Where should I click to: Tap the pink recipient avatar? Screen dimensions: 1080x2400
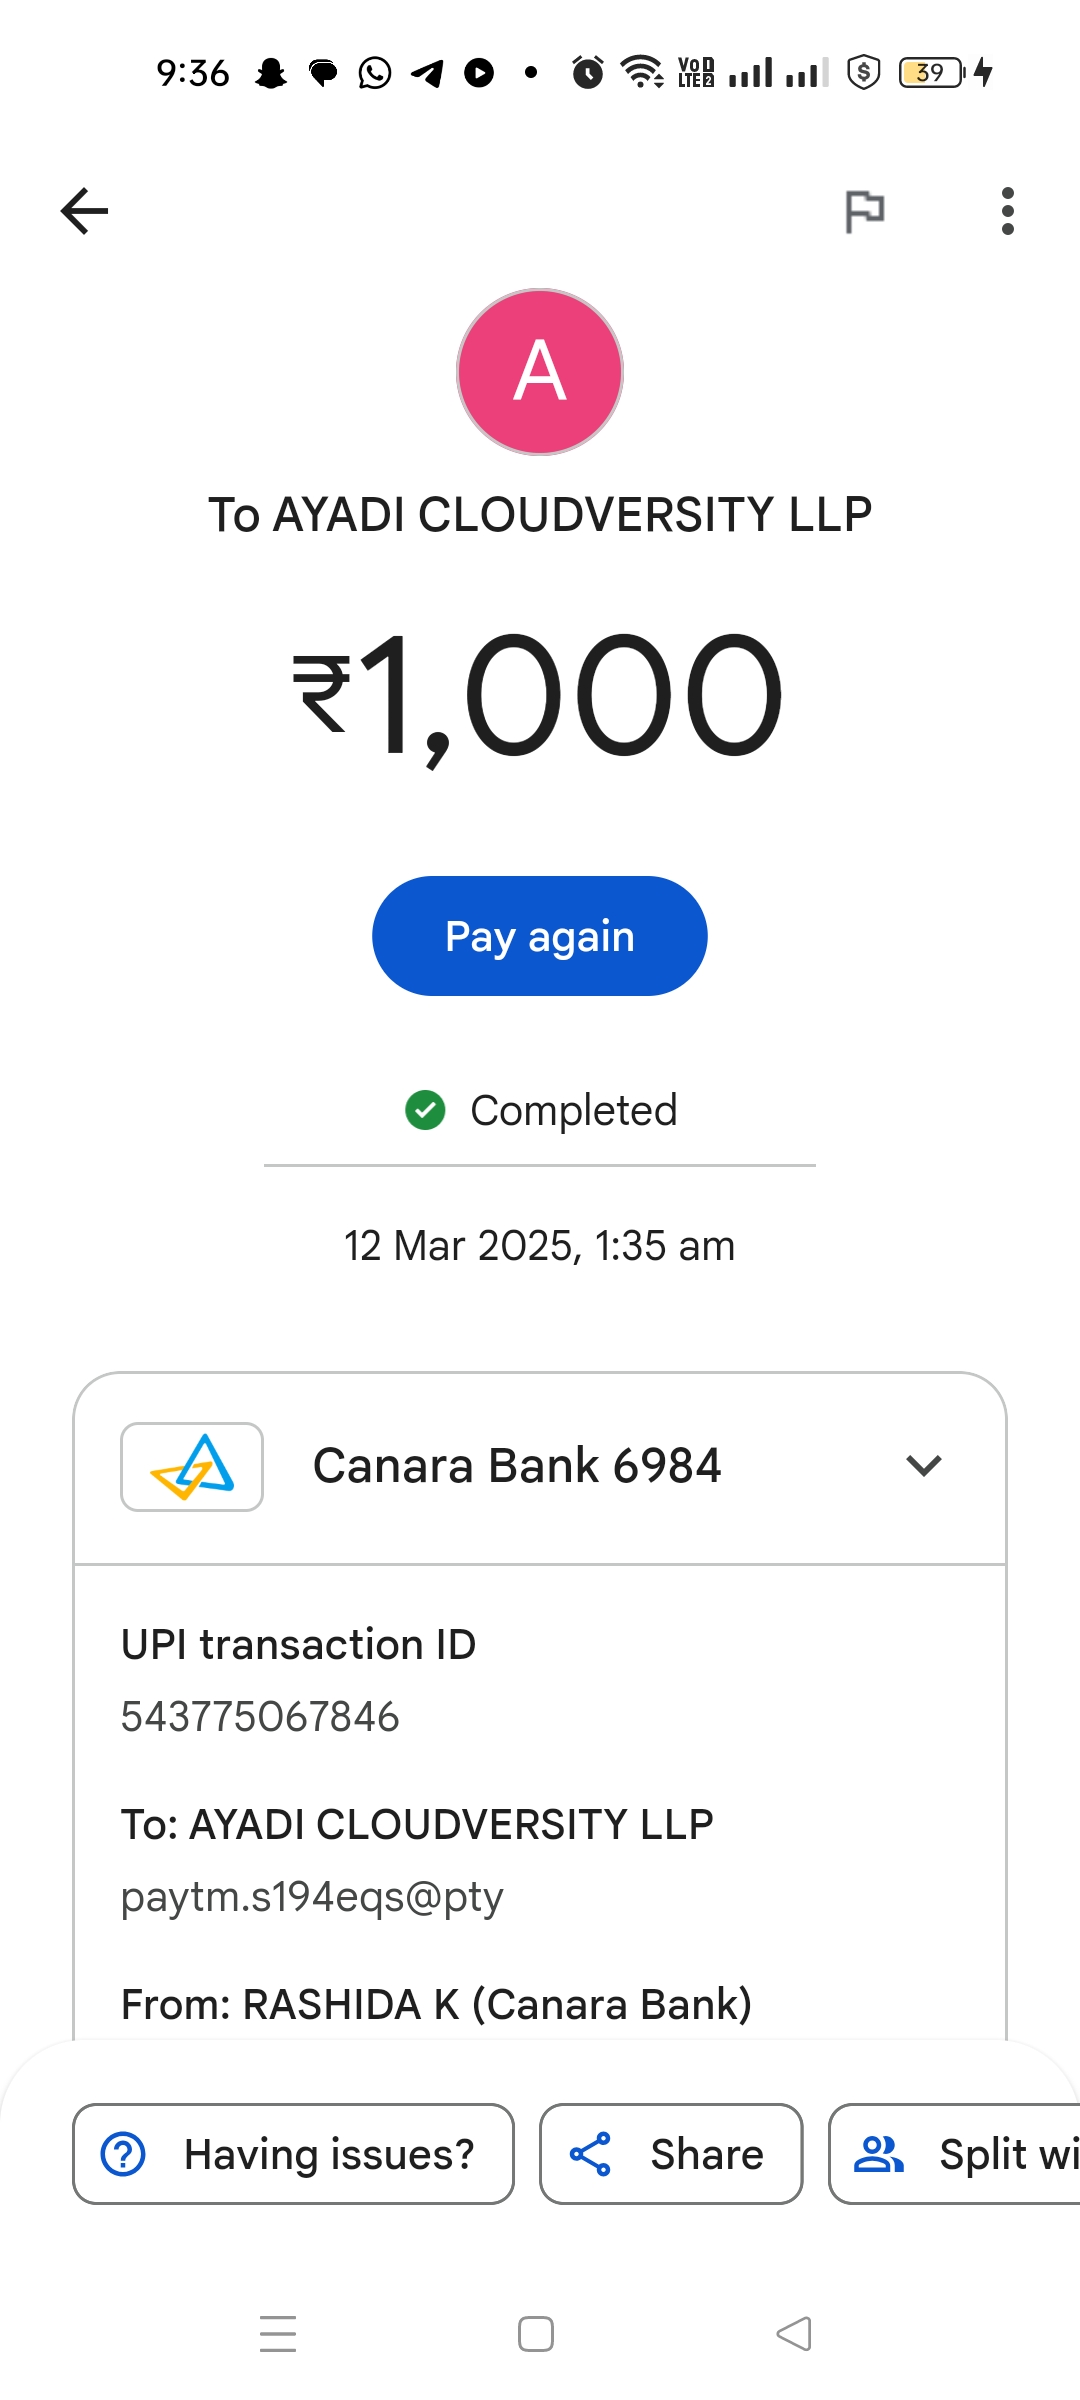[x=540, y=372]
